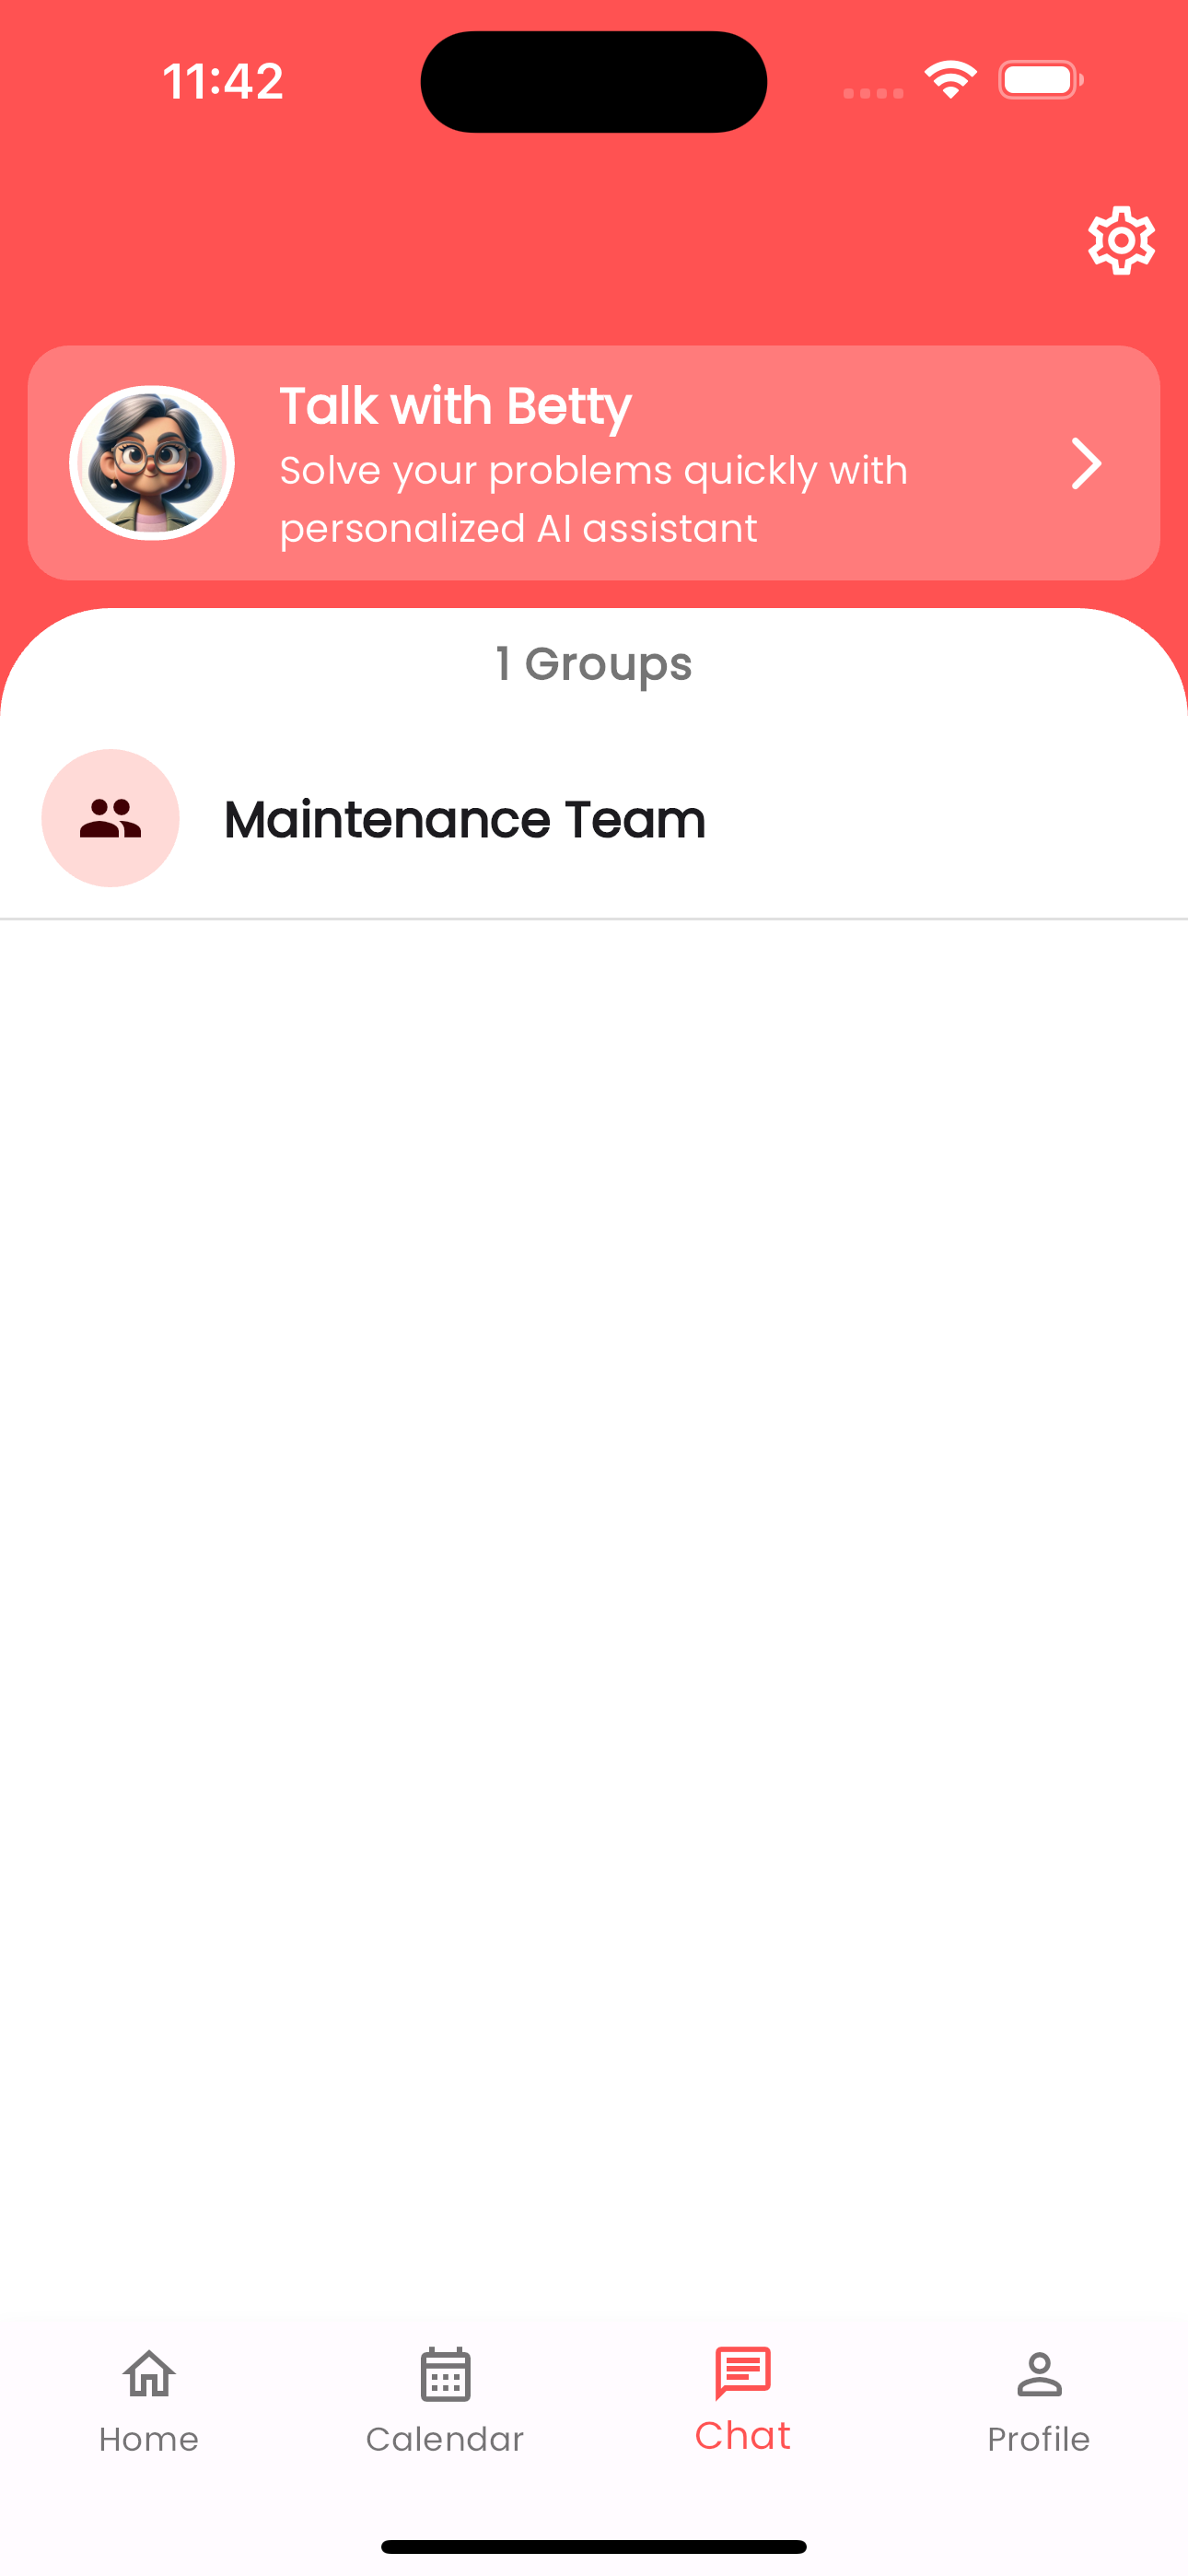Screen dimensions: 1188x2576
Task: Select the Chat tab label
Action: tap(743, 2436)
